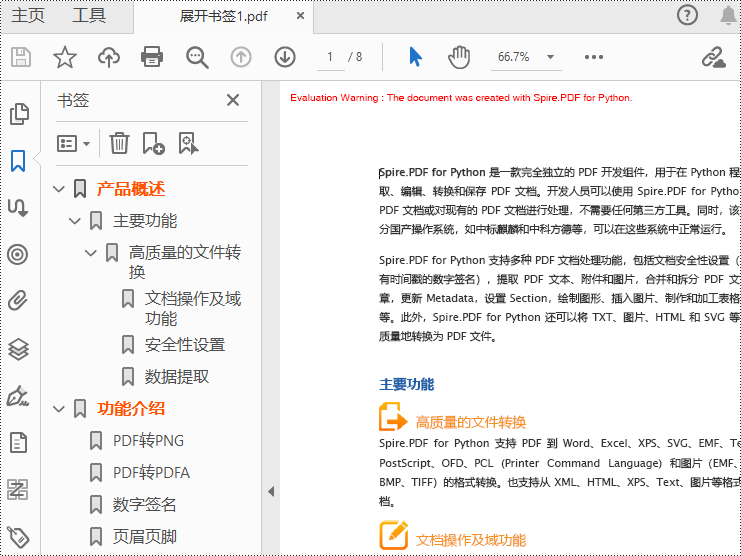Print the document
Viewport: 741px width, 556px height.
pyautogui.click(x=152, y=57)
